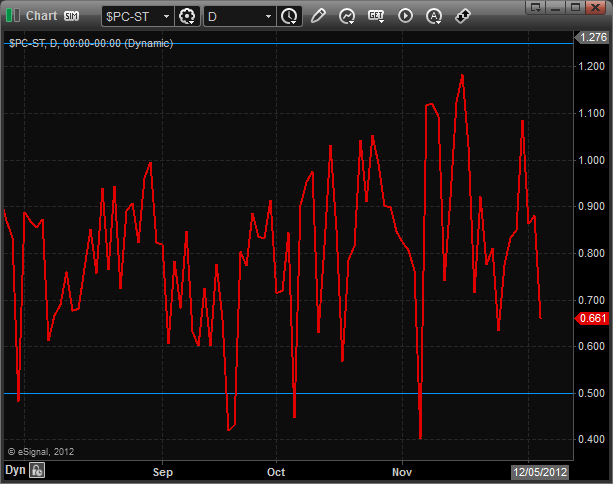Select the pencil drawing tool

(318, 16)
